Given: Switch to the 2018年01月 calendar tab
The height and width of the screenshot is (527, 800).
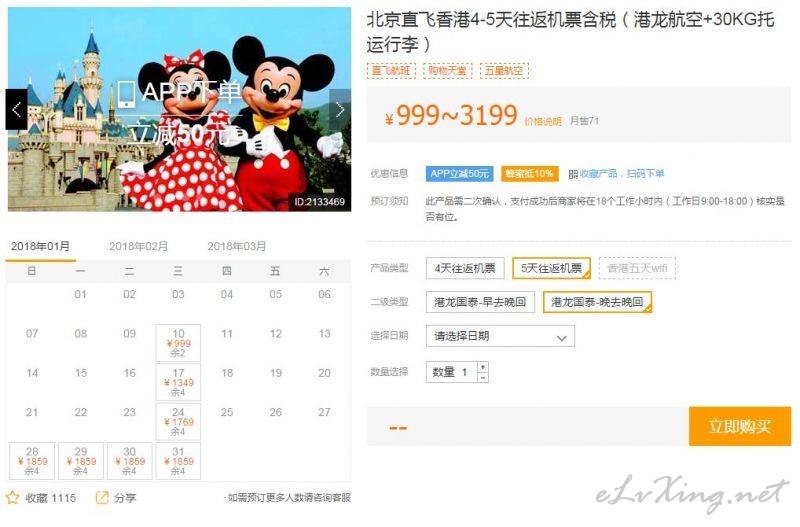Looking at the screenshot, I should point(40,246).
